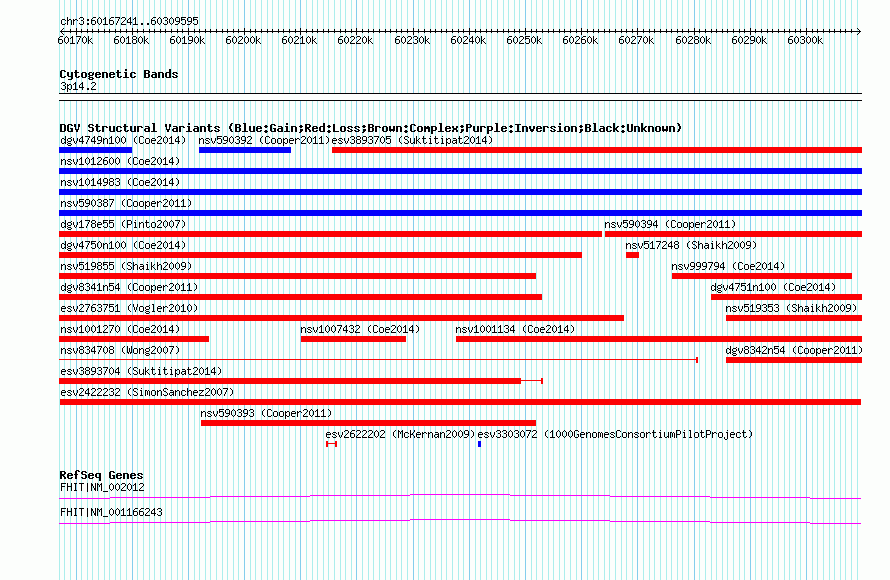Image resolution: width=890 pixels, height=580 pixels.
Task: Click the dgv4749n100 (Coe2014) variant label
Action: (x=123, y=140)
